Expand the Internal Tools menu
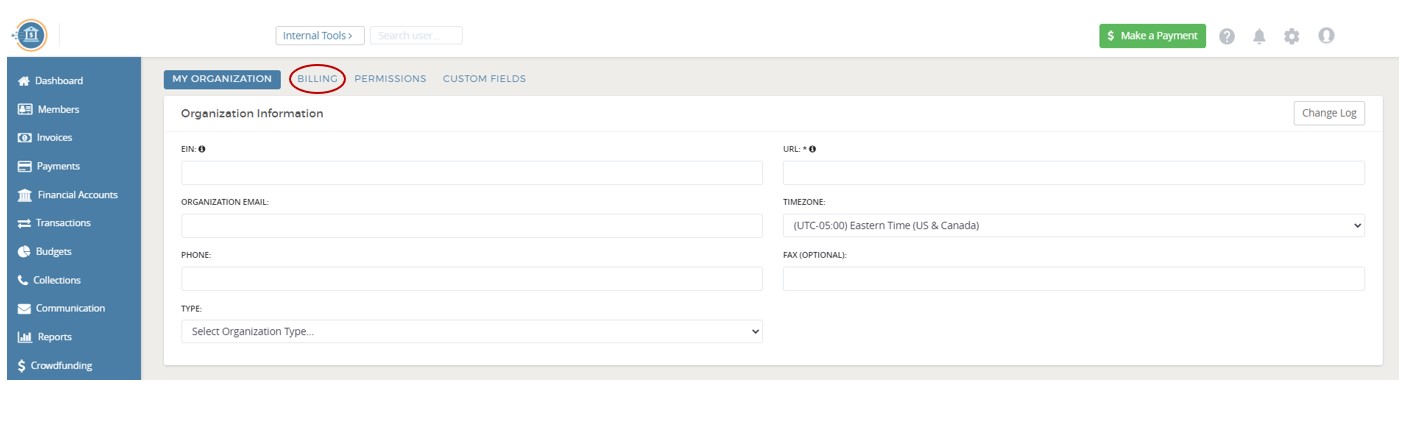Image resolution: width=1404 pixels, height=427 pixels. [x=320, y=36]
